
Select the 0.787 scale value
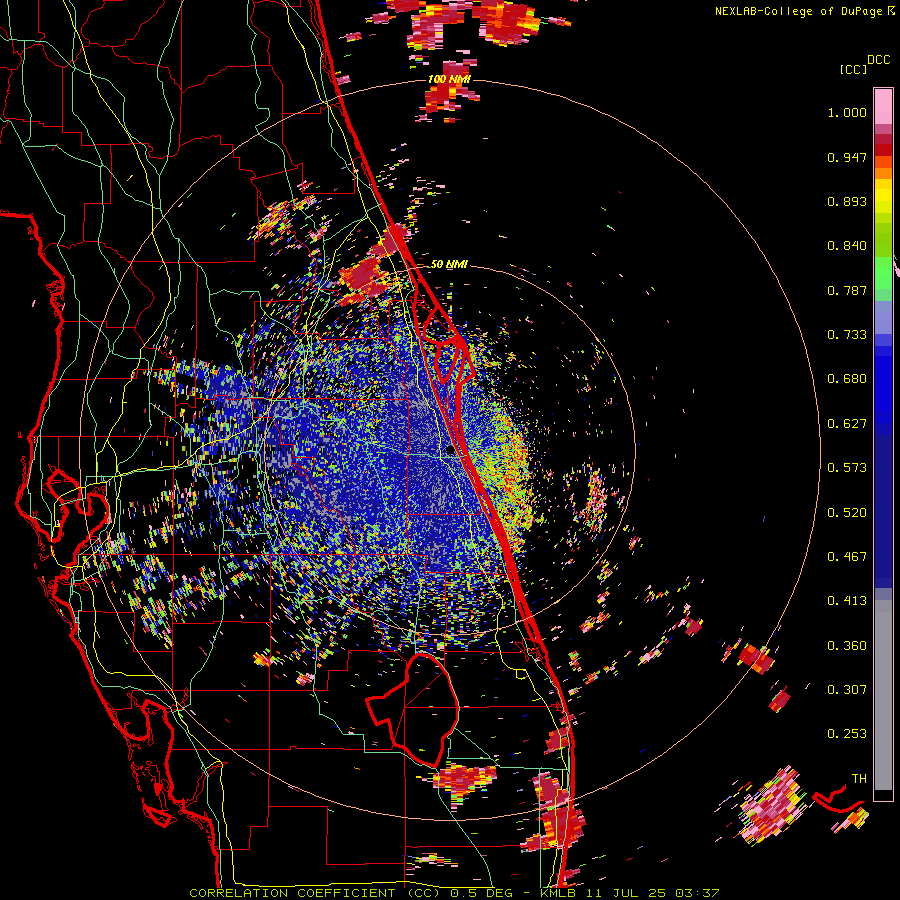coord(847,290)
